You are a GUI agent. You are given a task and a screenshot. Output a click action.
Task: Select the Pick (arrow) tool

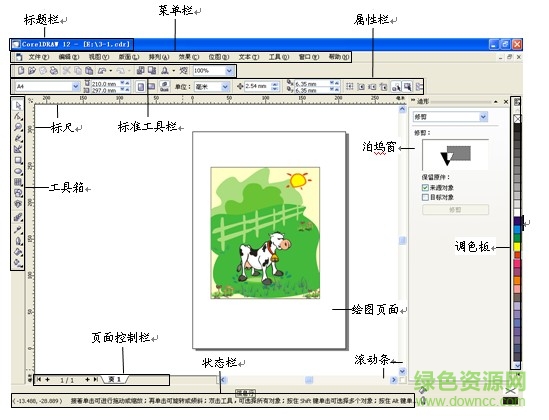tap(18, 105)
